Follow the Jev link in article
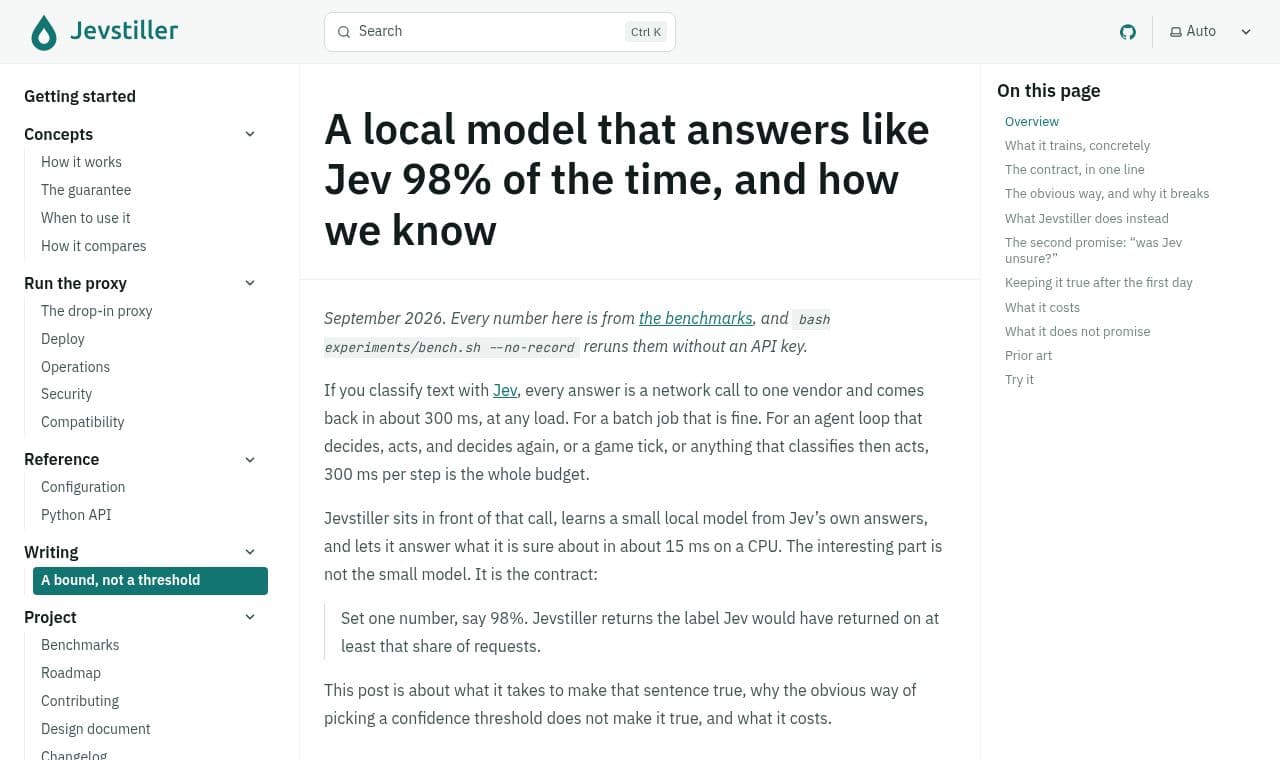The image size is (1280, 760). pyautogui.click(x=505, y=390)
